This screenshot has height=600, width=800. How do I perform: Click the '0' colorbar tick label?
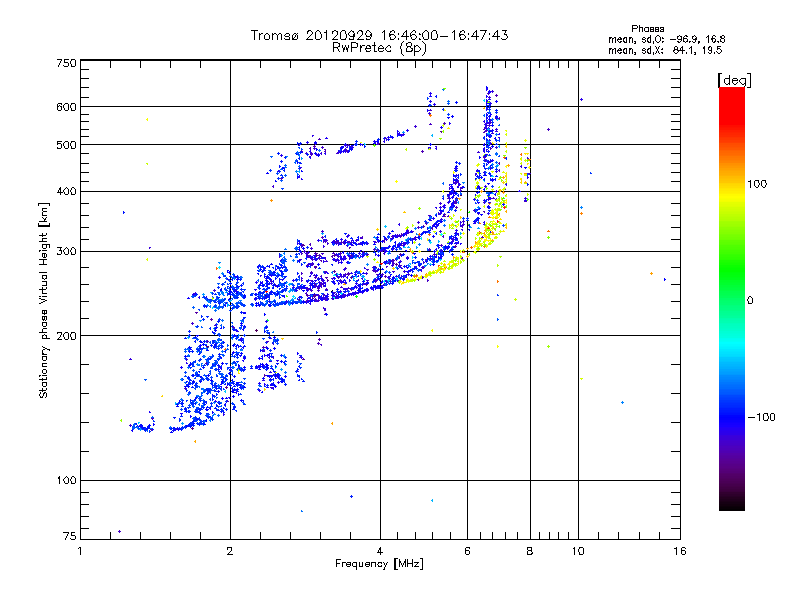click(x=750, y=300)
